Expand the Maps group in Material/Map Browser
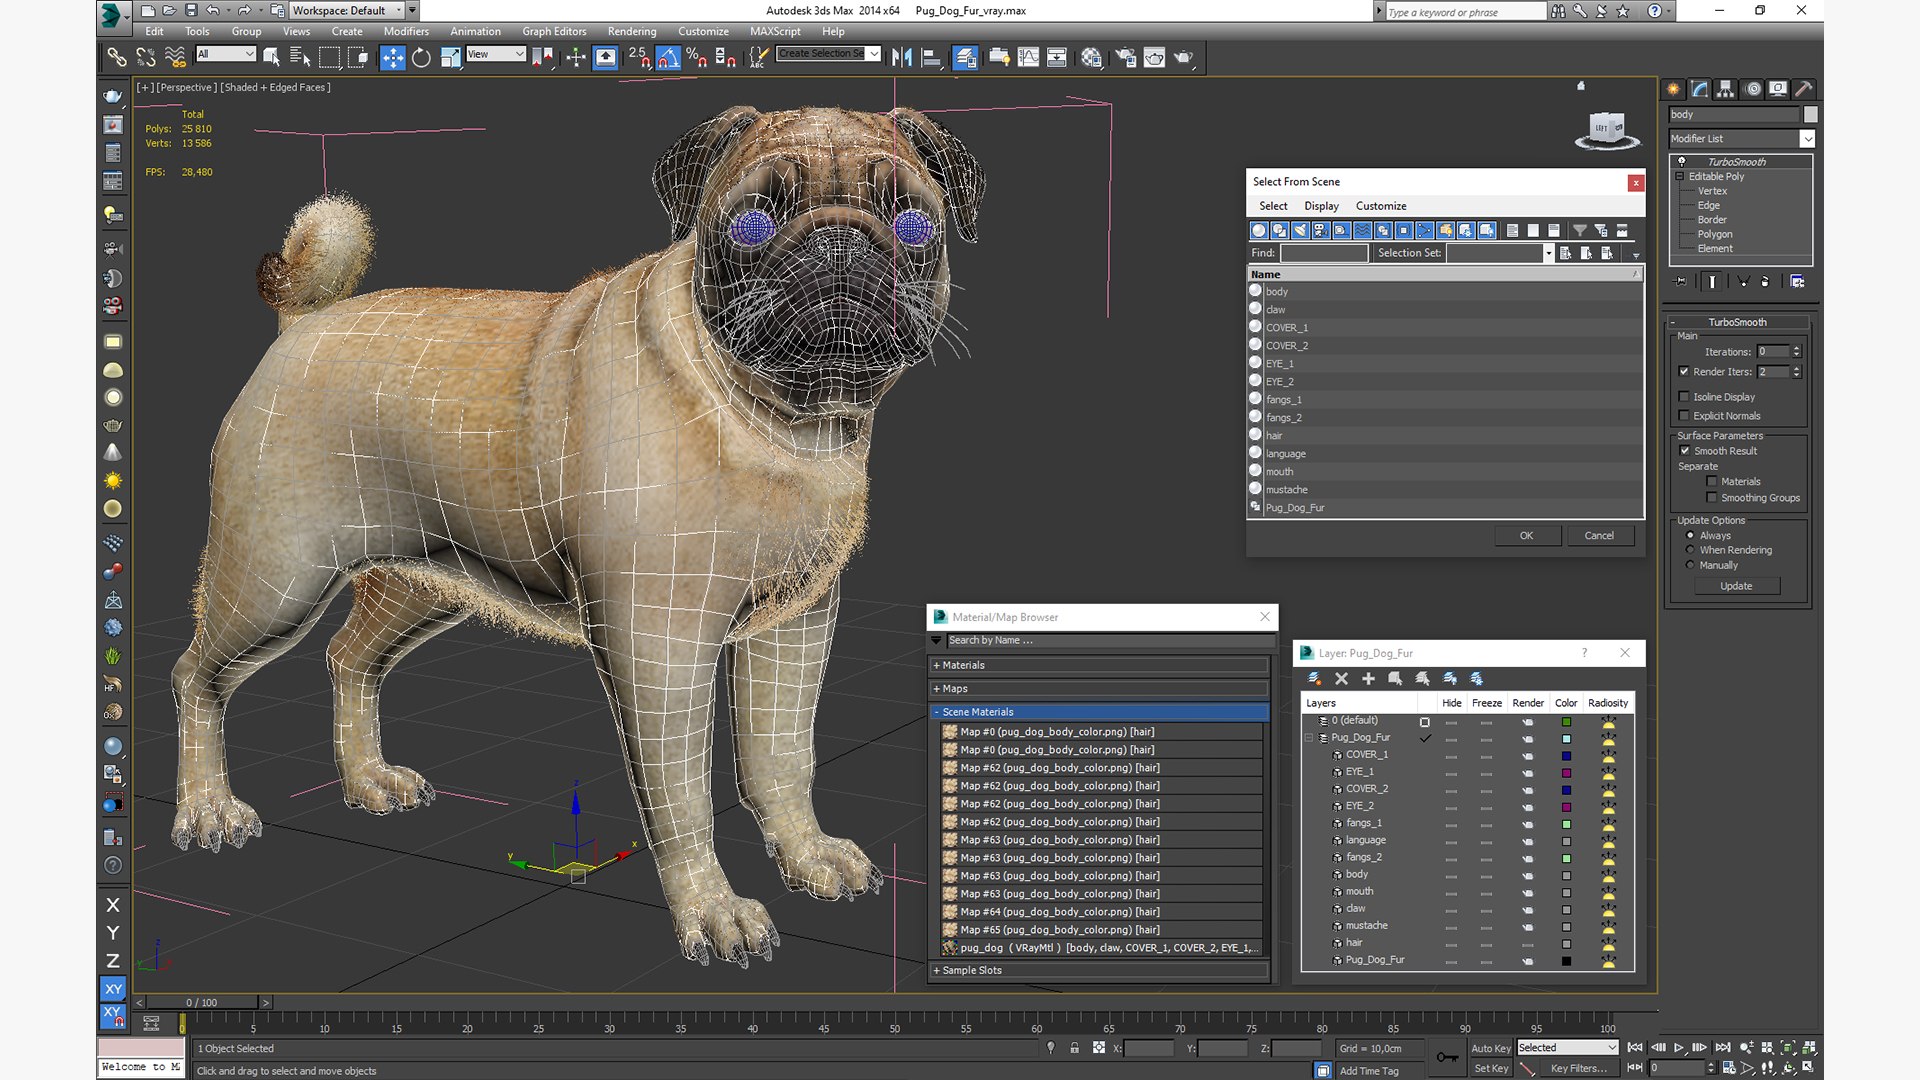Viewport: 1920px width, 1080px height. tap(1099, 689)
